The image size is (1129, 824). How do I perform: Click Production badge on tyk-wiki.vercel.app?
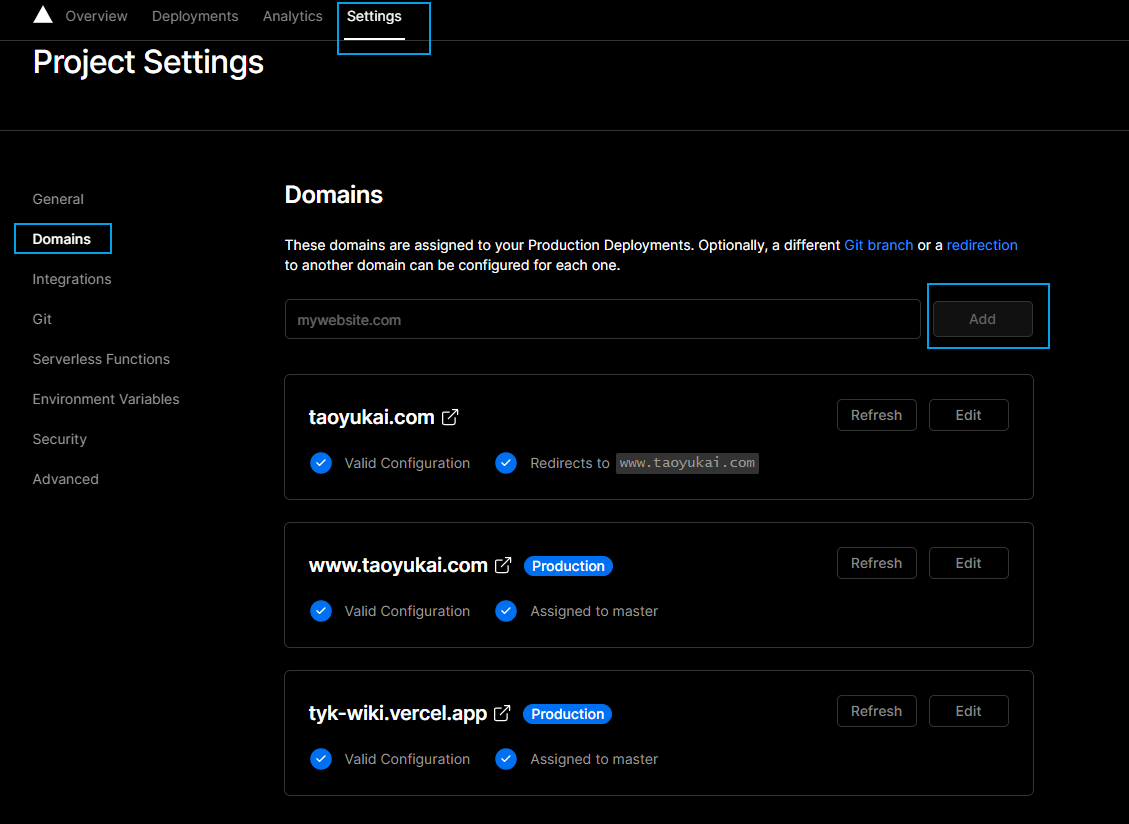567,714
